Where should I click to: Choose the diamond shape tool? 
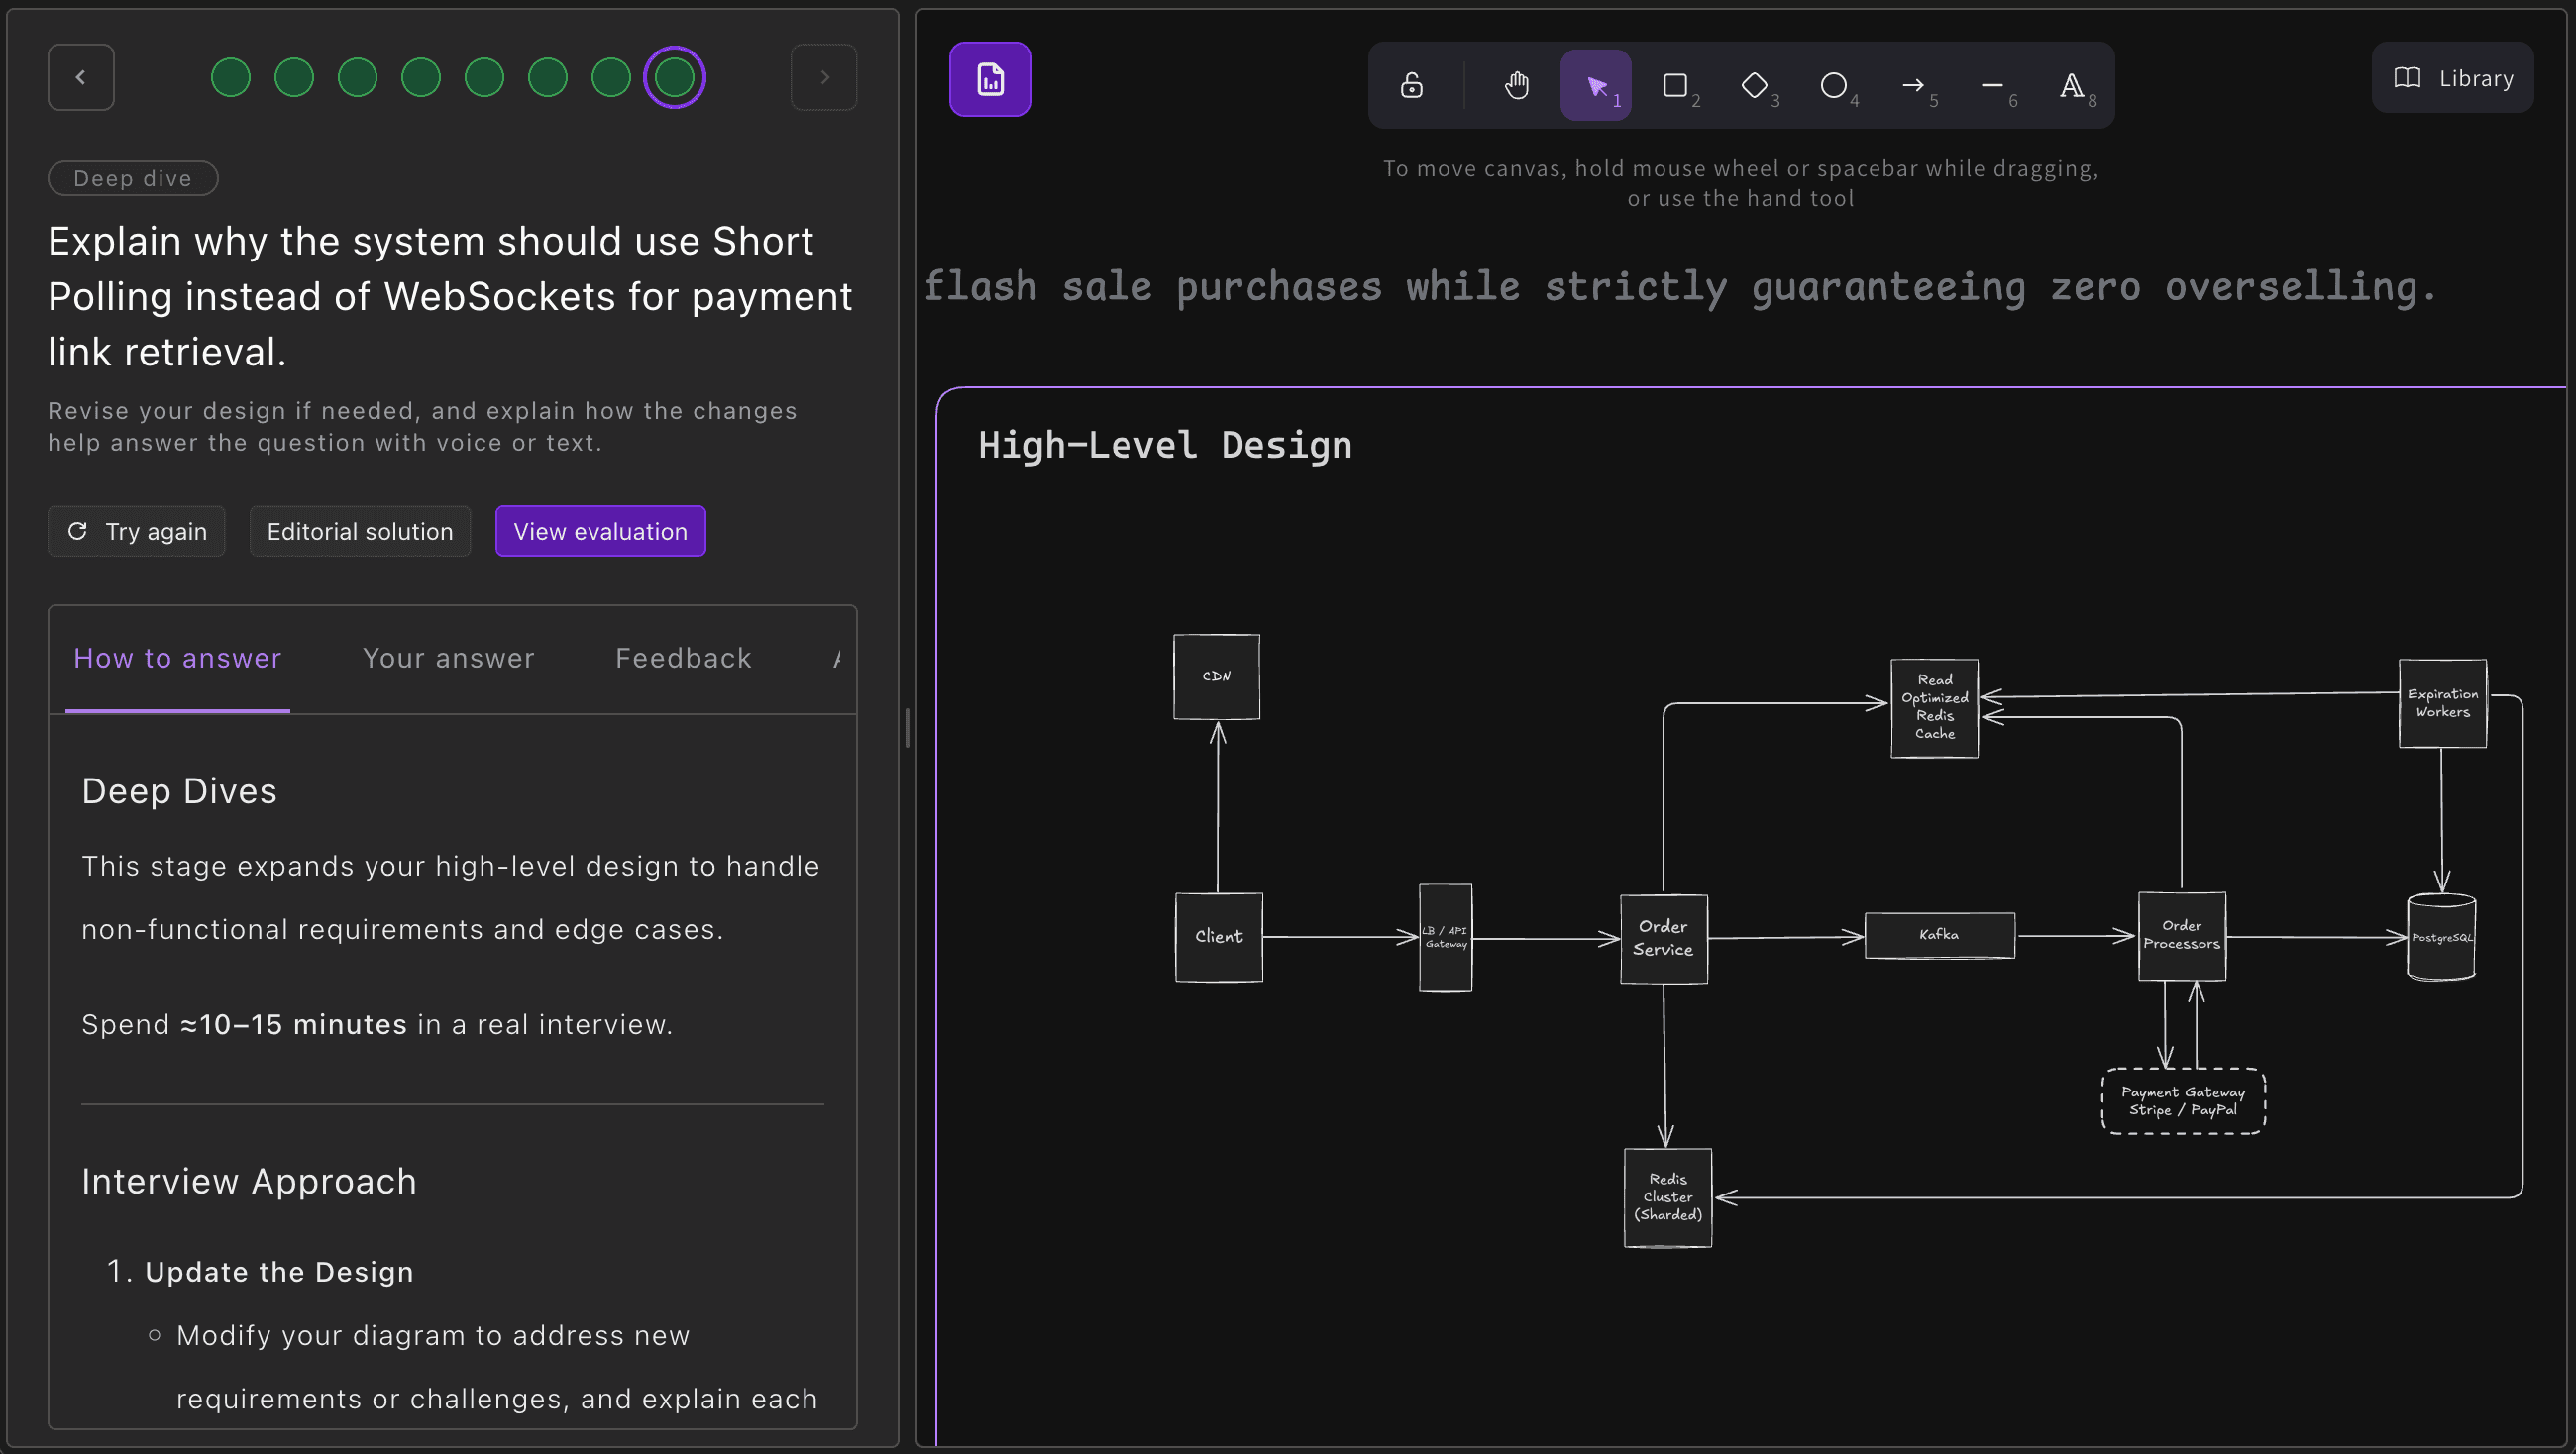[x=1755, y=85]
